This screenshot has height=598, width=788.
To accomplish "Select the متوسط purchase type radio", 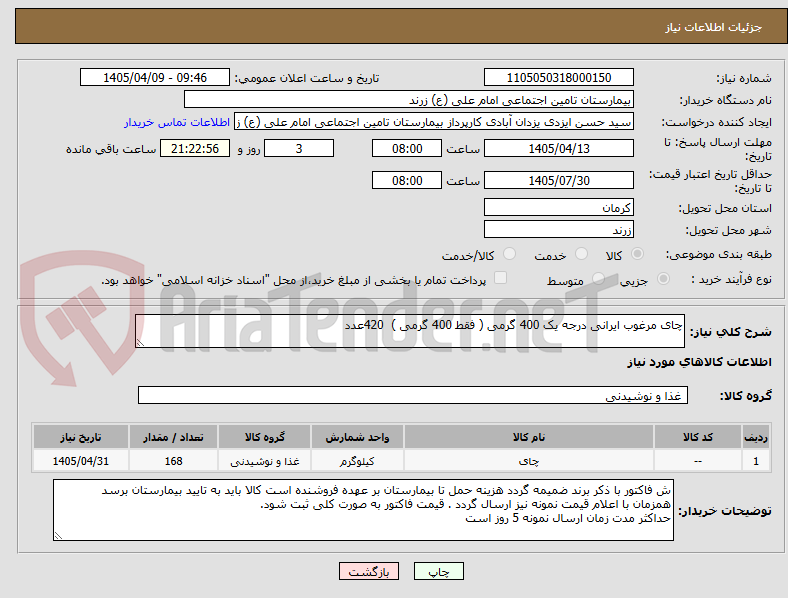I will (x=598, y=278).
